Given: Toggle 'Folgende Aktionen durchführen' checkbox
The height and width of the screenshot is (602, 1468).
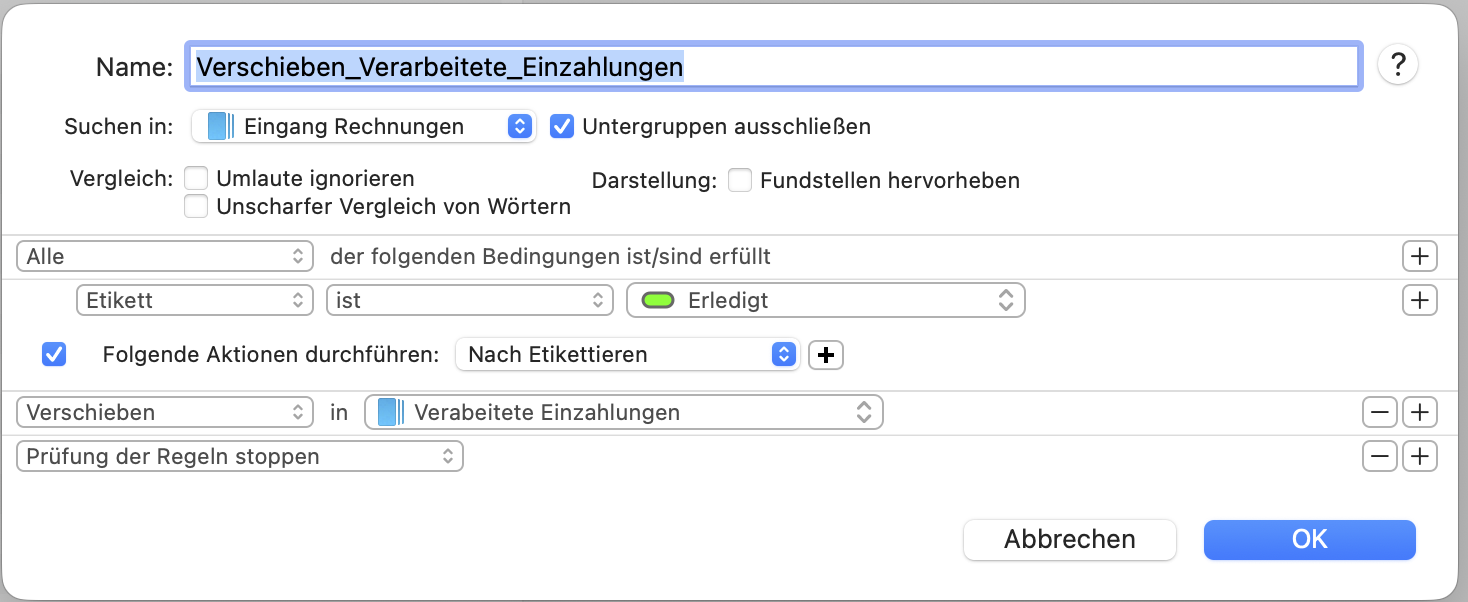Looking at the screenshot, I should coord(54,355).
